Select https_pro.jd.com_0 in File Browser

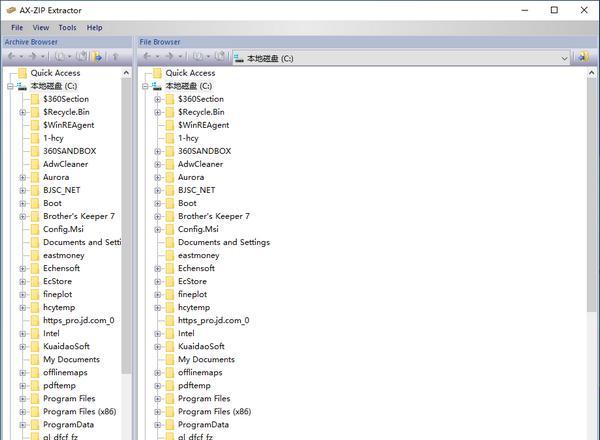tap(214, 321)
